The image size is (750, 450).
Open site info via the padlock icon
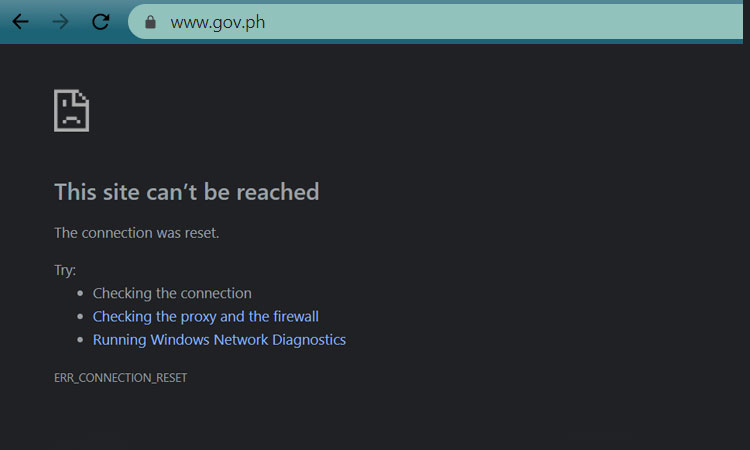click(x=151, y=22)
